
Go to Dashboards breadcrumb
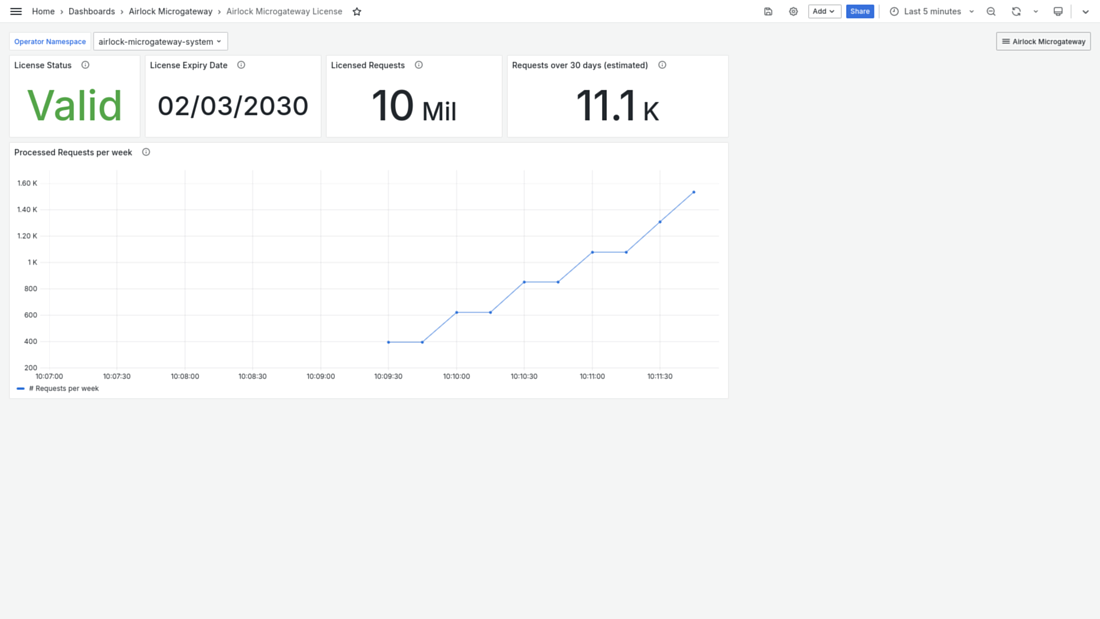[91, 11]
